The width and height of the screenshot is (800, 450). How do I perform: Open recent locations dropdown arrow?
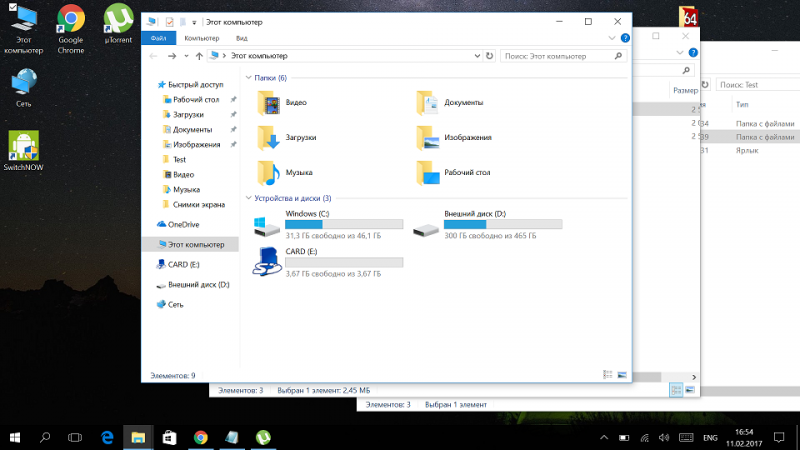(186, 56)
